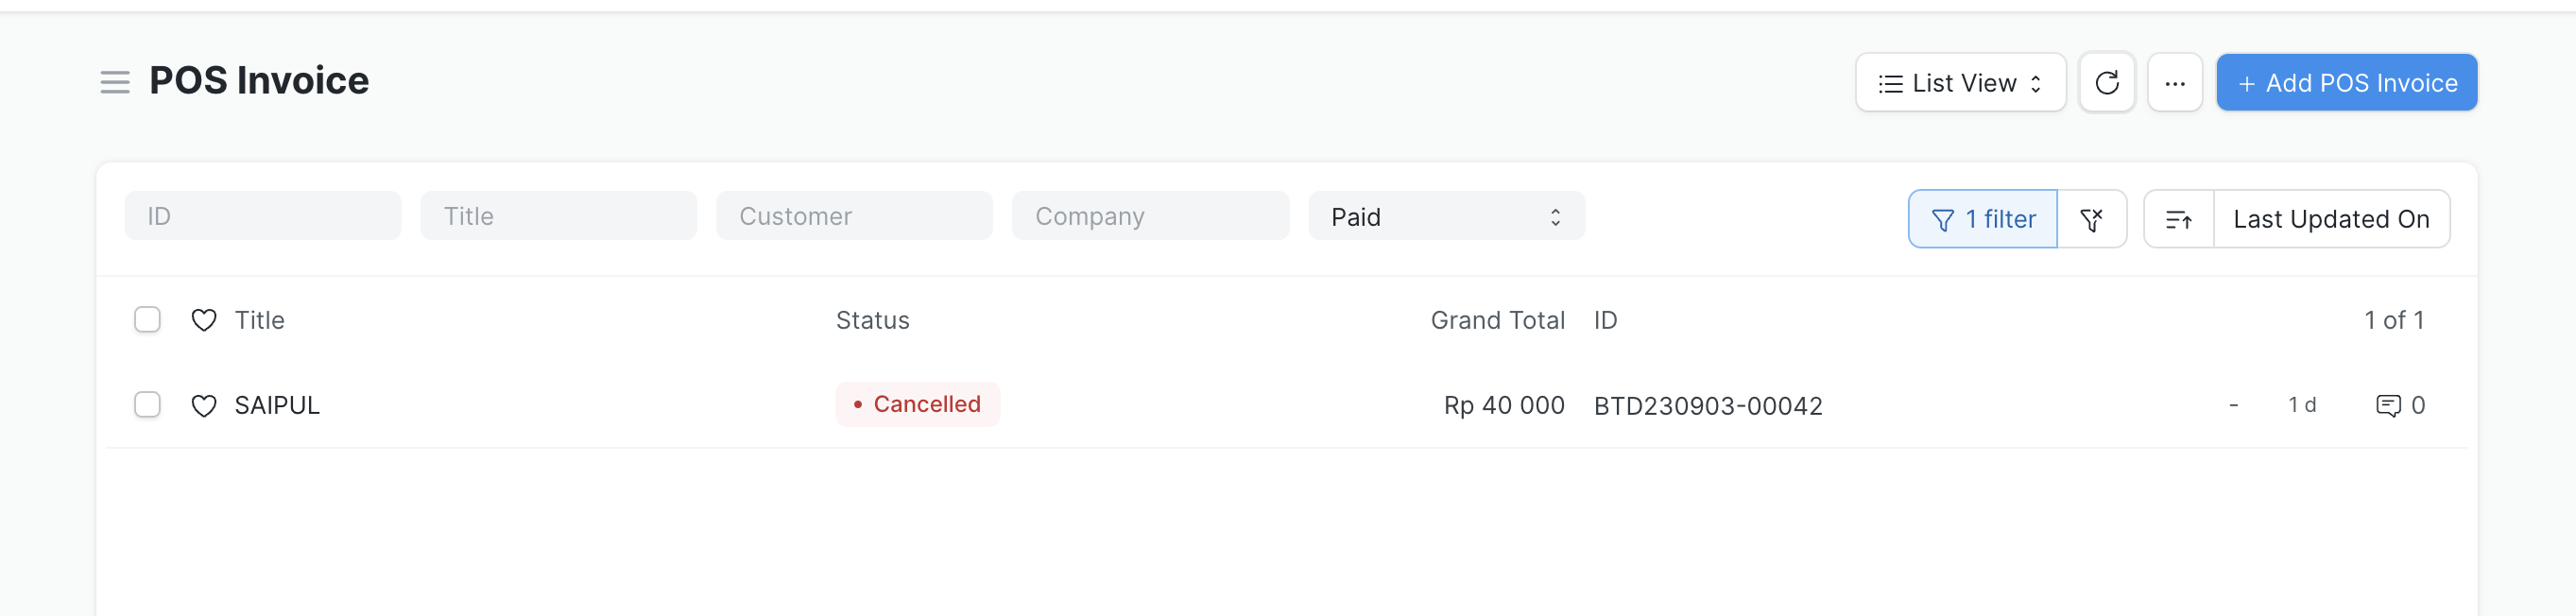Open the three-dots more options menu

(2174, 83)
